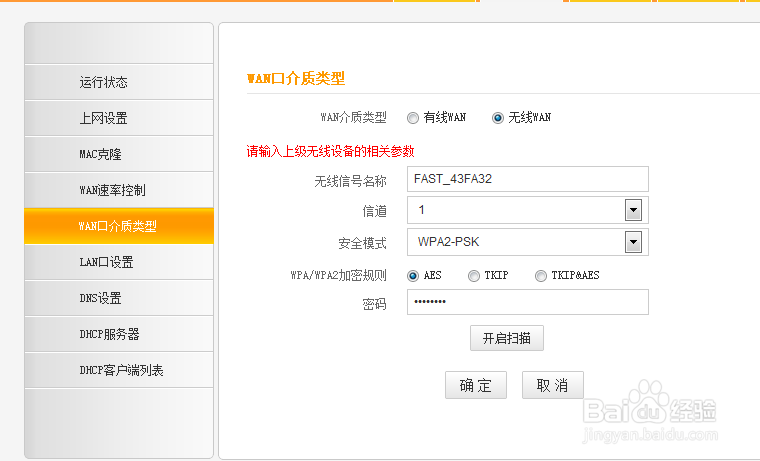The image size is (760, 461).
Task: Select the 无线WAN radio button
Action: click(x=498, y=118)
